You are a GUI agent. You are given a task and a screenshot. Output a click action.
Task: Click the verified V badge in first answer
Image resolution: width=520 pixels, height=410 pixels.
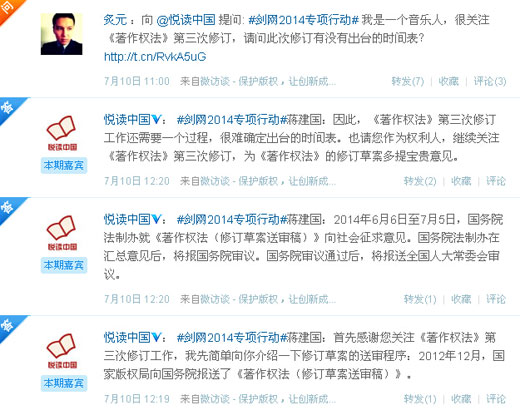156,119
